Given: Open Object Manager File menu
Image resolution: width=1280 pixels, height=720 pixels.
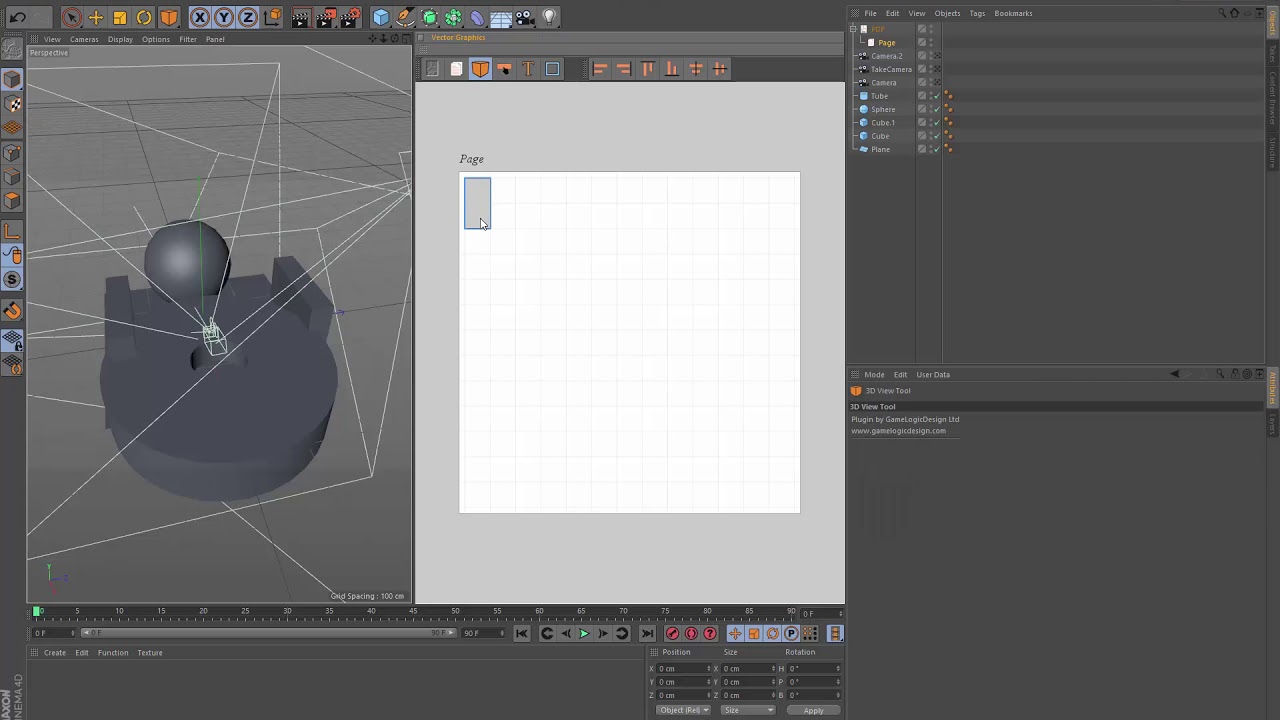Looking at the screenshot, I should pyautogui.click(x=871, y=13).
